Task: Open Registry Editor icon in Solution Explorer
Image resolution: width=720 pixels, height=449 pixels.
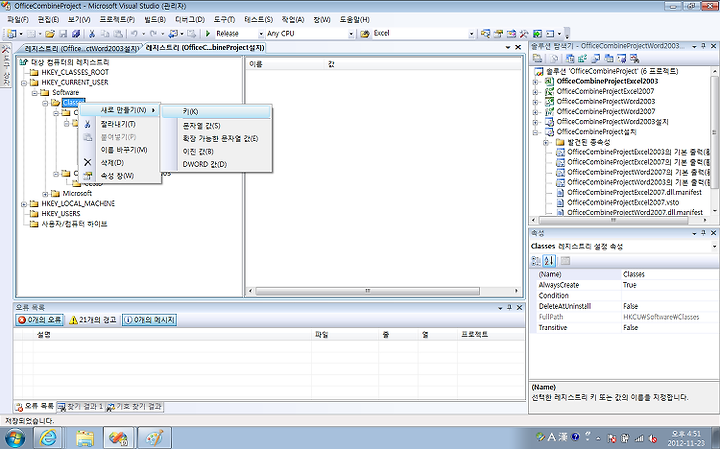Action: 583,58
